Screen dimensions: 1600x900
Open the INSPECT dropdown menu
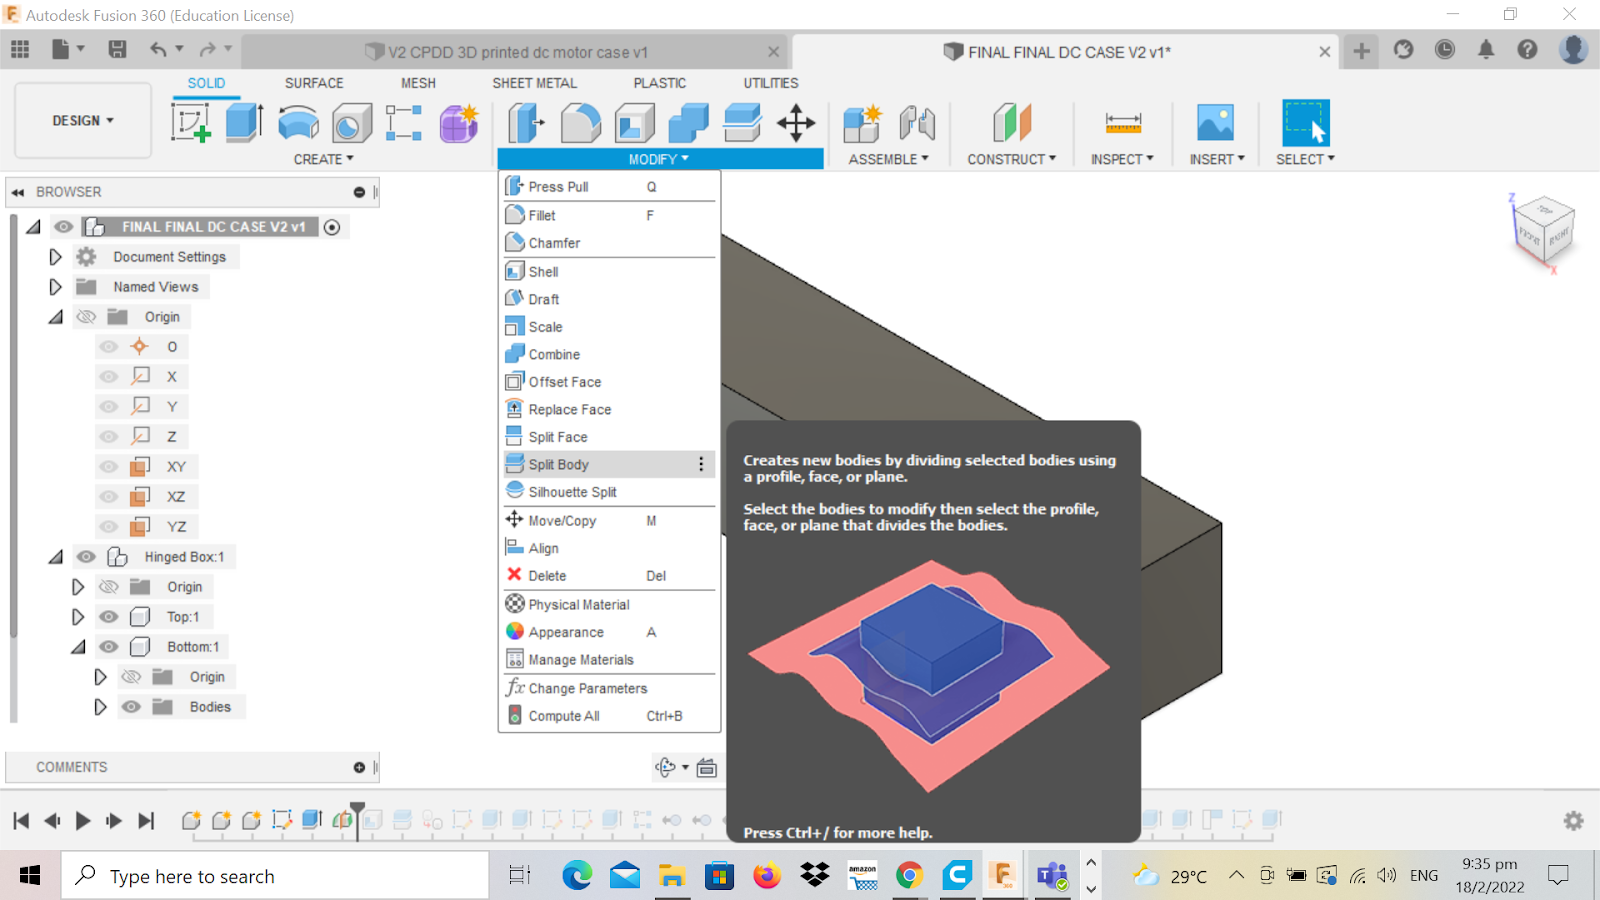[x=1122, y=159]
